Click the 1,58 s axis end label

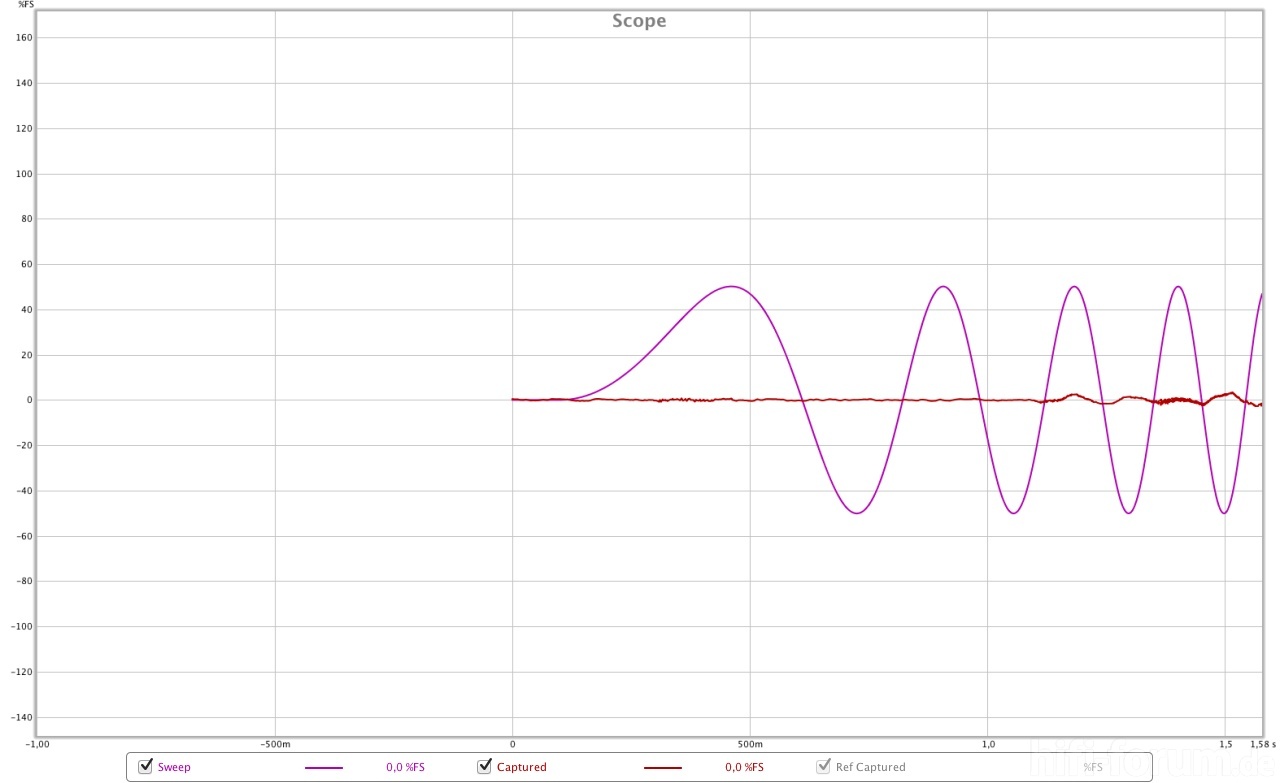click(x=1262, y=744)
